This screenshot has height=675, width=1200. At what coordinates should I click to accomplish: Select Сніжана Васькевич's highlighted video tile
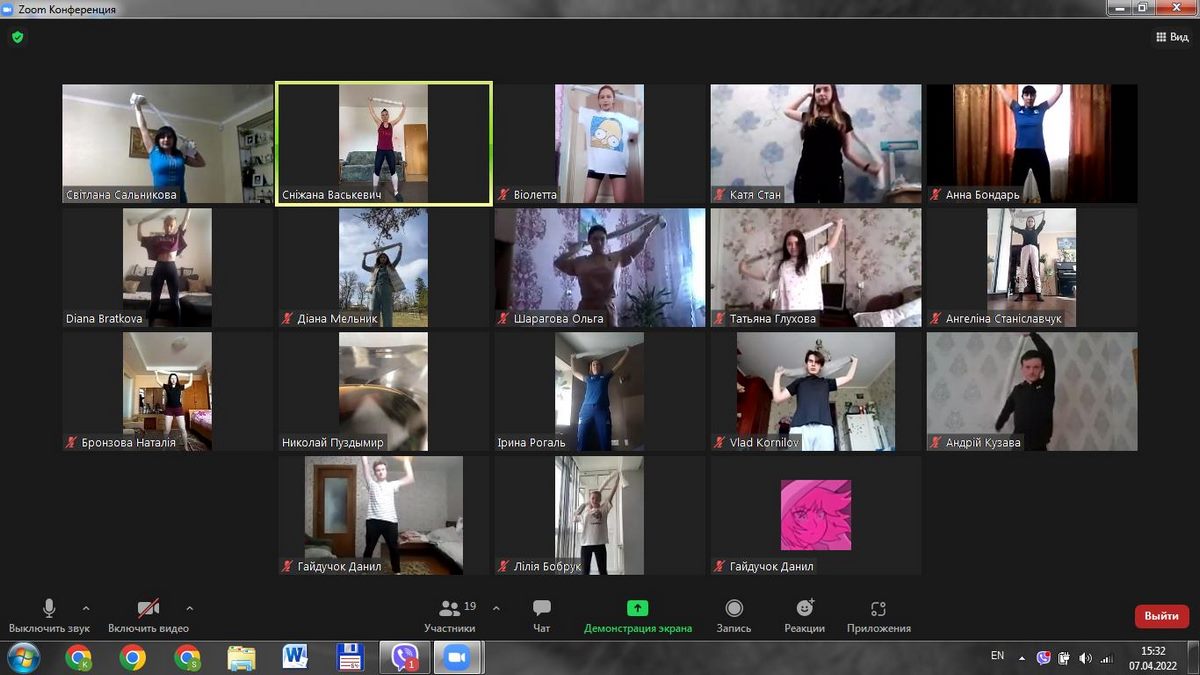pos(384,144)
